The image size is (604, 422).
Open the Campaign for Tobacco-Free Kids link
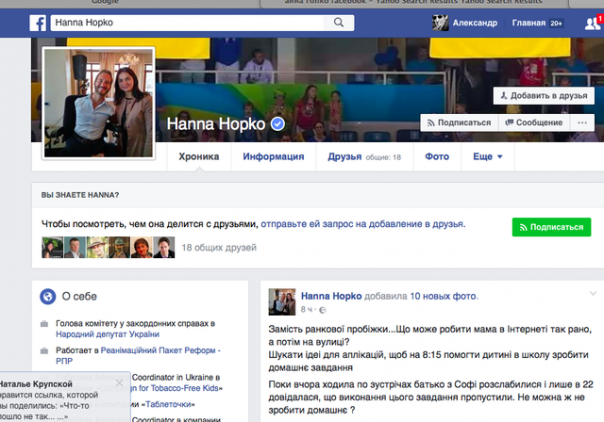pyautogui.click(x=176, y=388)
